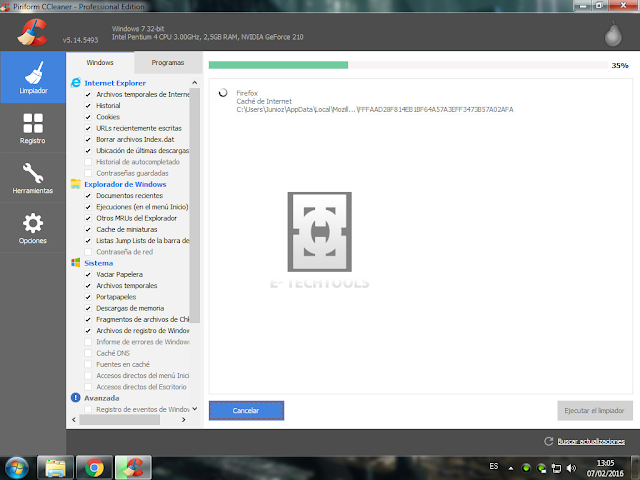Toggle Documentos recientes checkbox
The image size is (640, 480).
point(88,196)
